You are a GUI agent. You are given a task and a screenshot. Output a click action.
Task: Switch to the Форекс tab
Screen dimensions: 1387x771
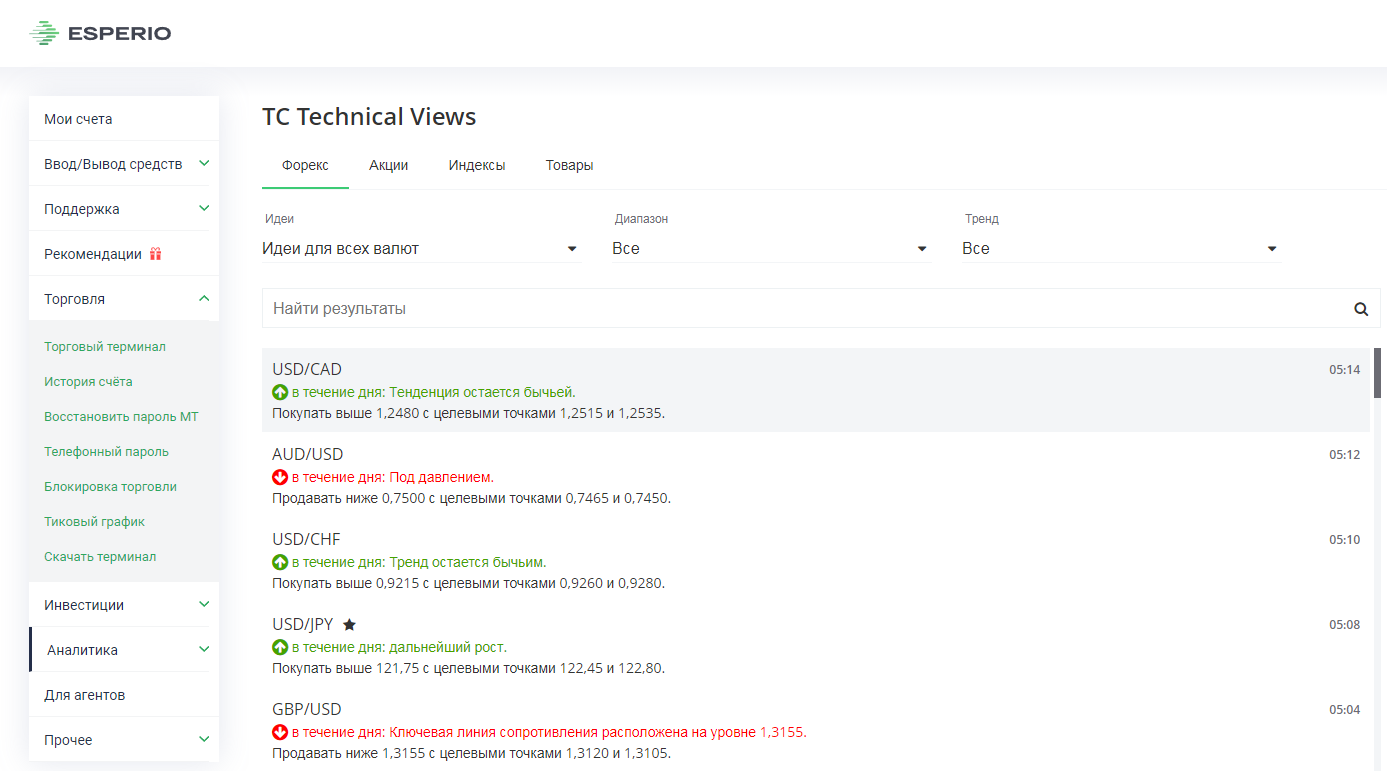tap(305, 165)
